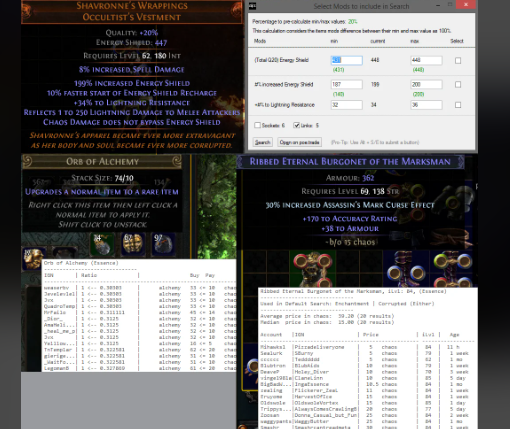Click the Holey_Diver row in price results
The height and width of the screenshot is (429, 510).
pos(367,372)
